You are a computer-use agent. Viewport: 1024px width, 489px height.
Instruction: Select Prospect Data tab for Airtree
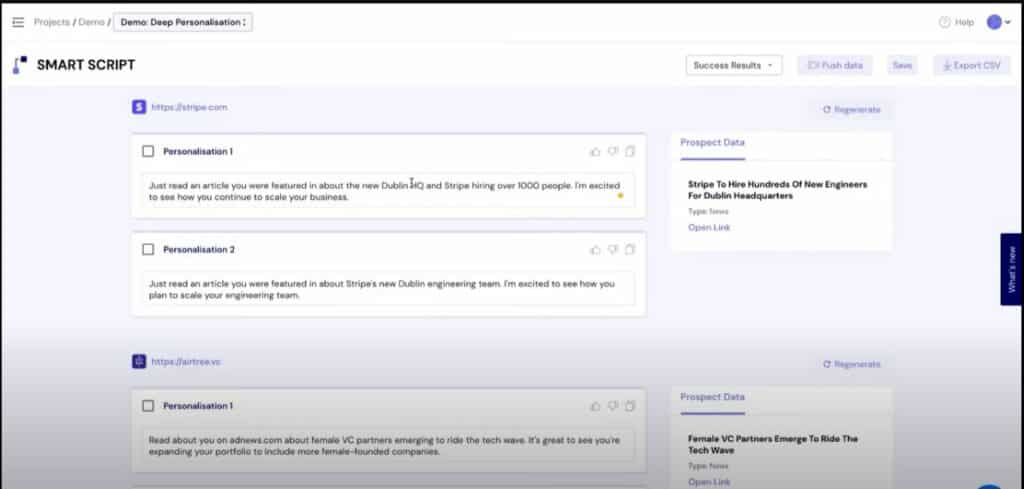point(712,397)
